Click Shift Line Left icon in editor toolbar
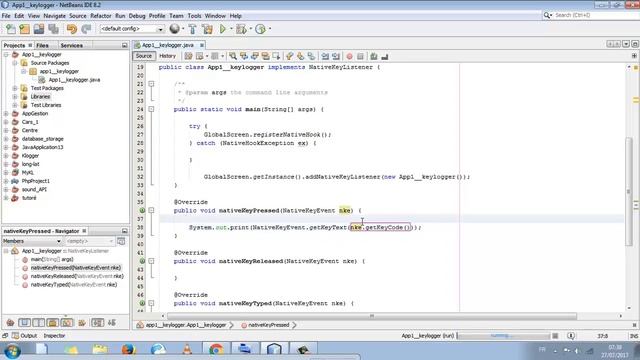Screen dimensions: 640x360 click(x=325, y=56)
